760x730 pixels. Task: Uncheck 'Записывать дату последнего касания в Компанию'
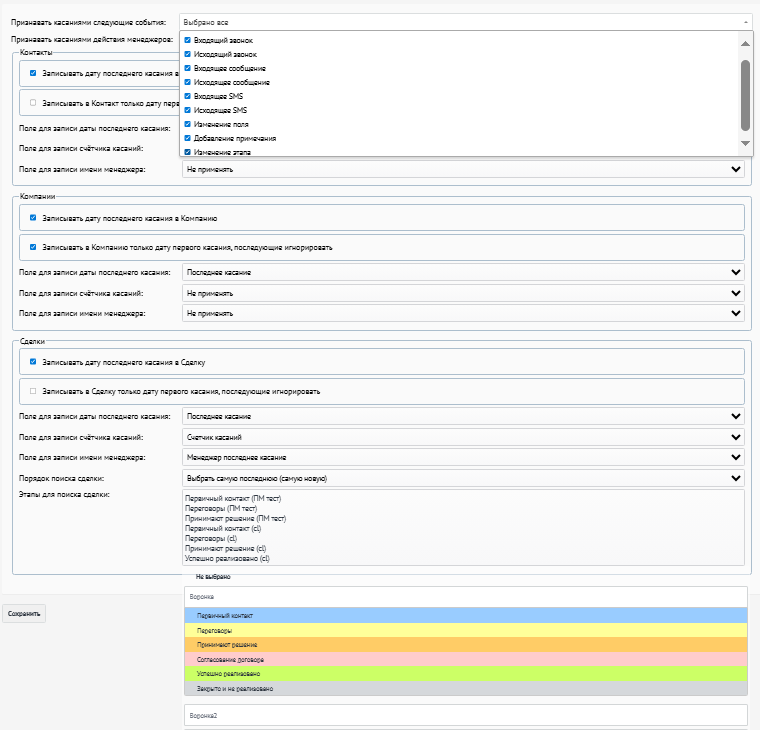[x=33, y=218]
